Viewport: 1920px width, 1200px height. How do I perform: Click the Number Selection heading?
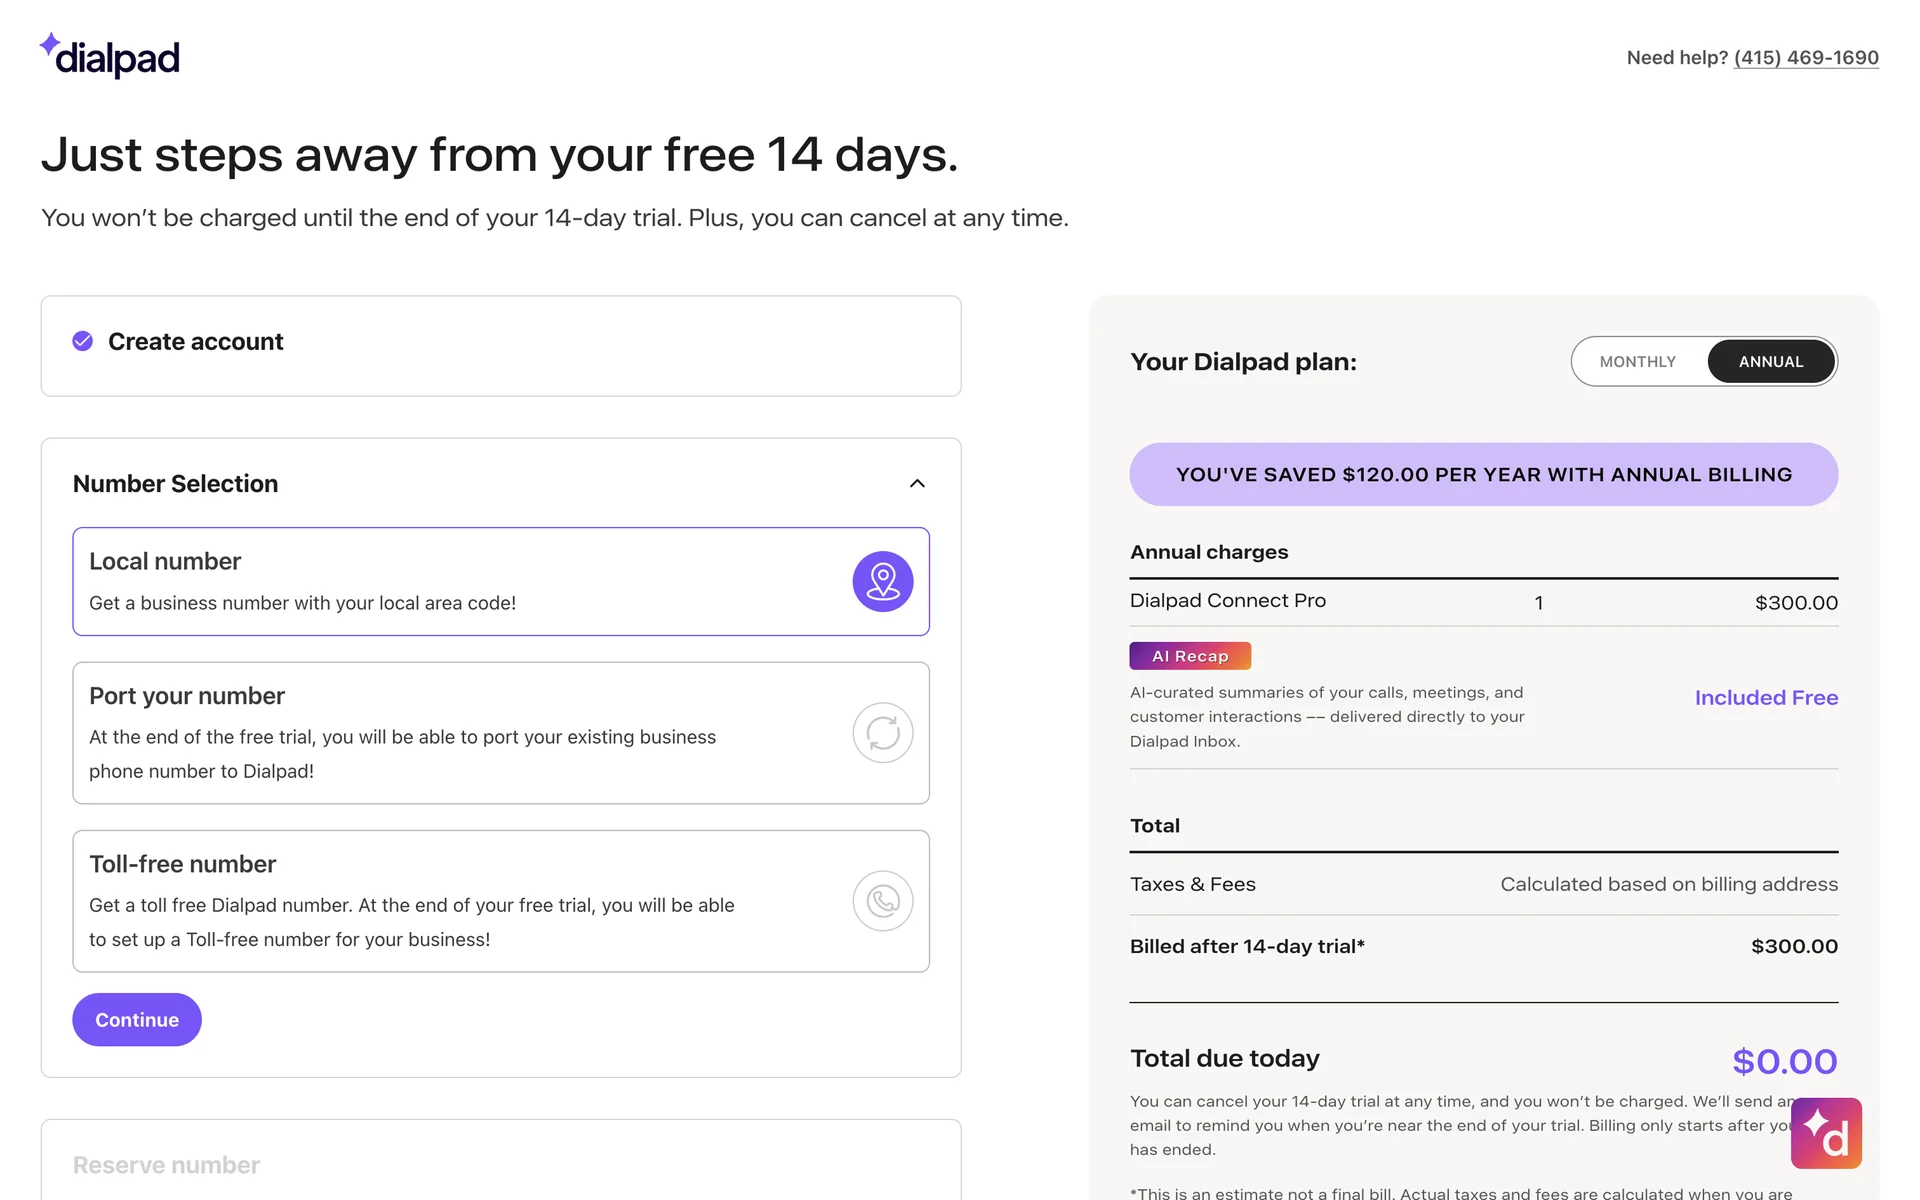176,484
